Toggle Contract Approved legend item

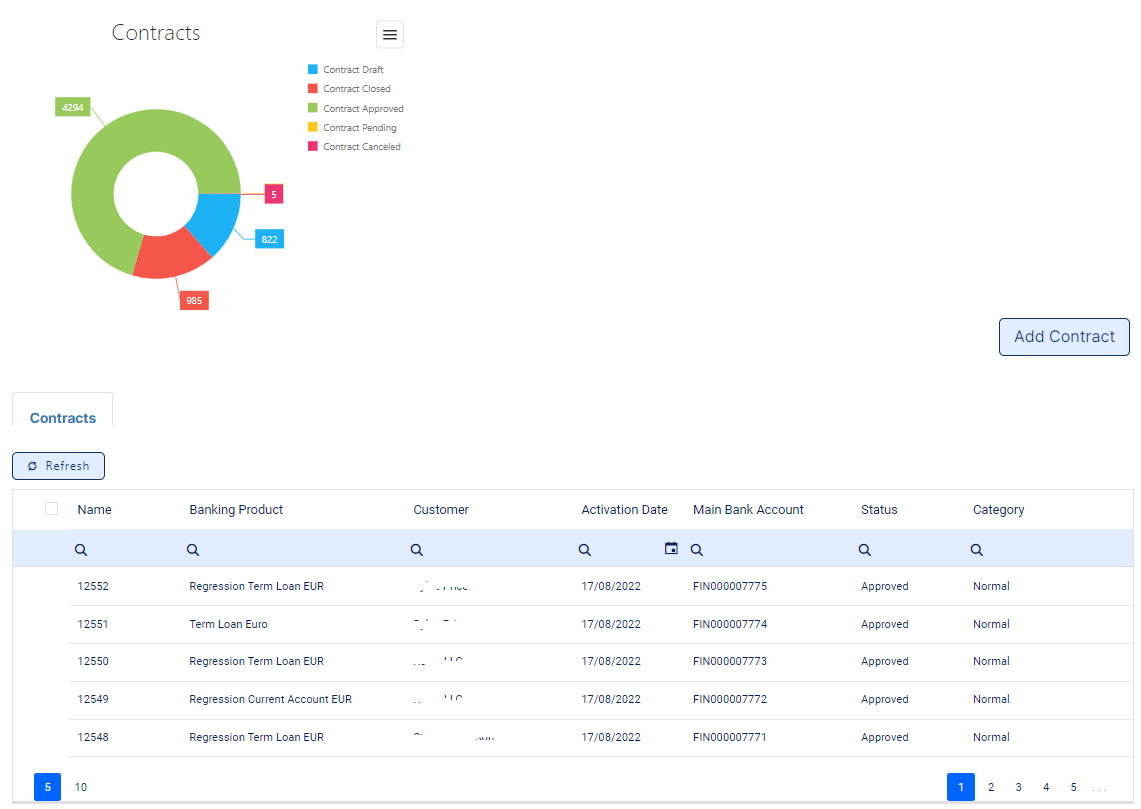[363, 109]
